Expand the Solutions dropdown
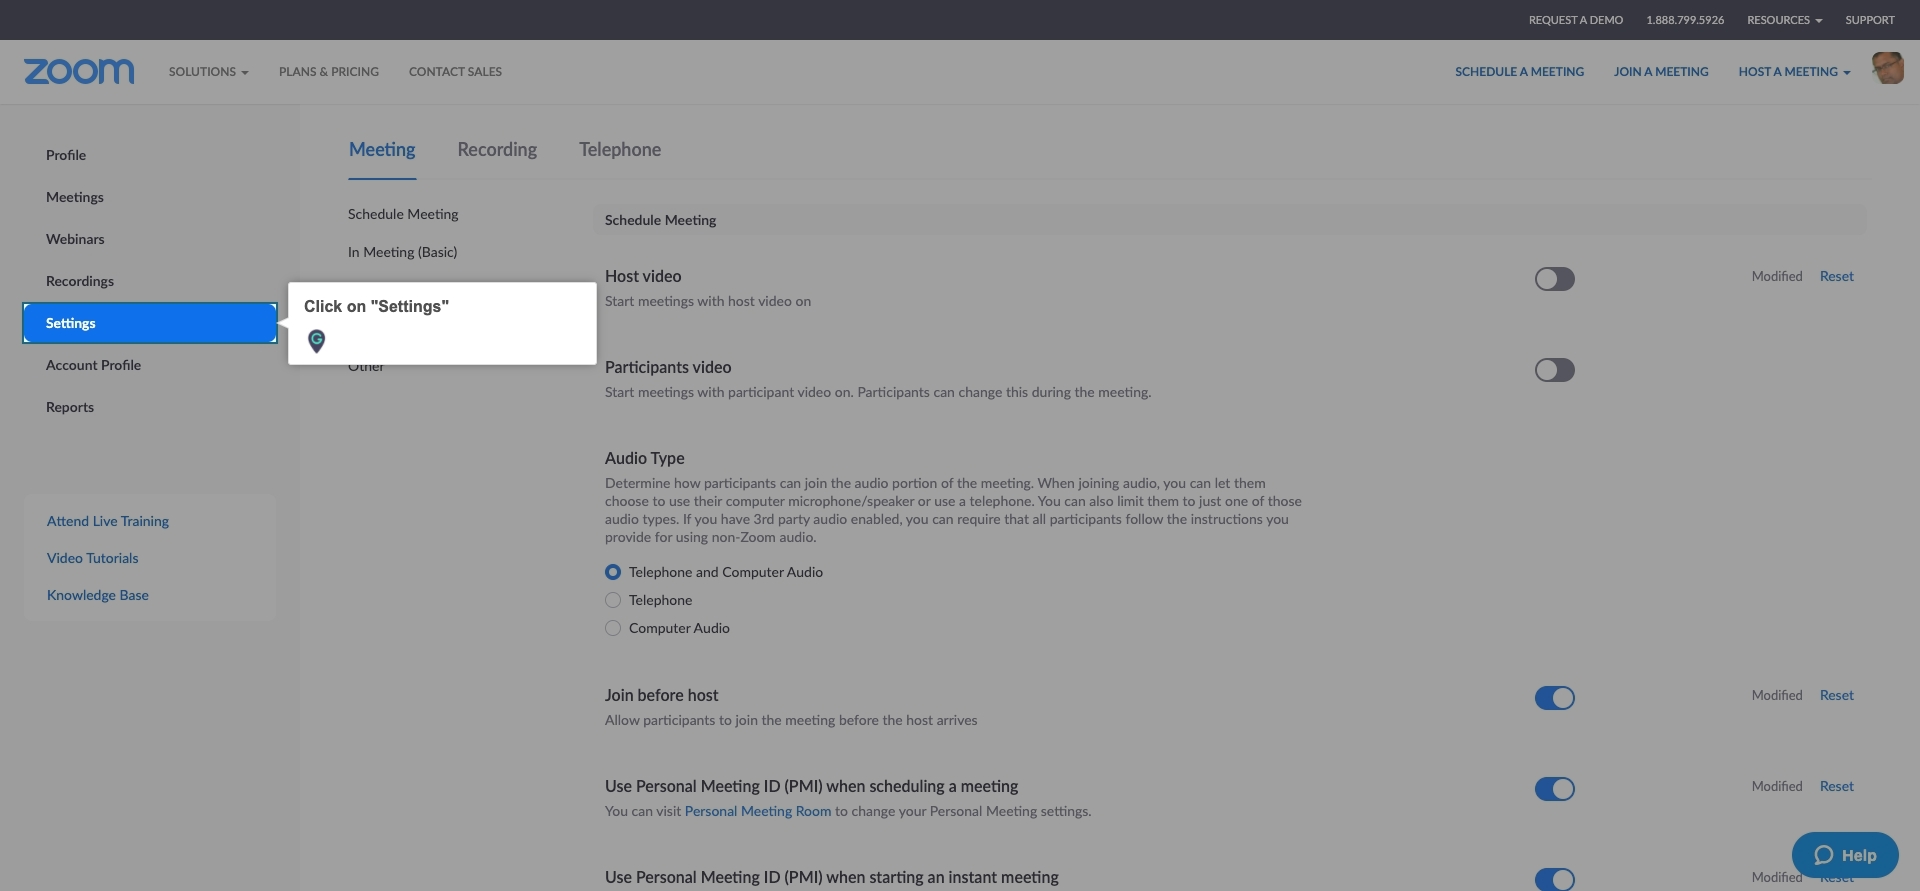The image size is (1920, 891). click(x=208, y=72)
